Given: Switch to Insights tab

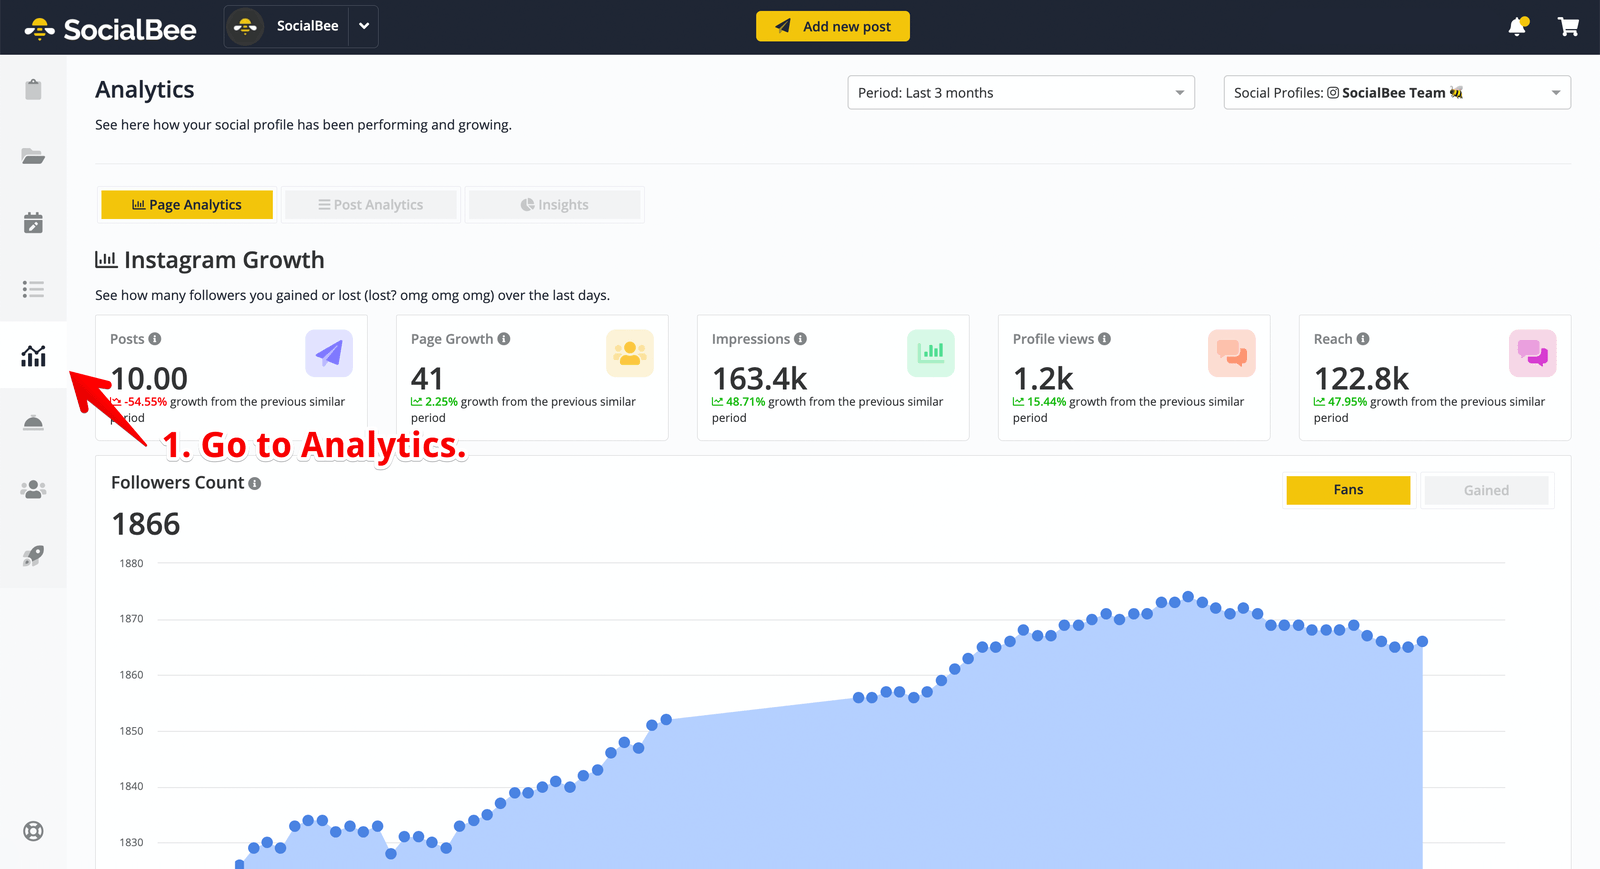Looking at the screenshot, I should click(555, 204).
